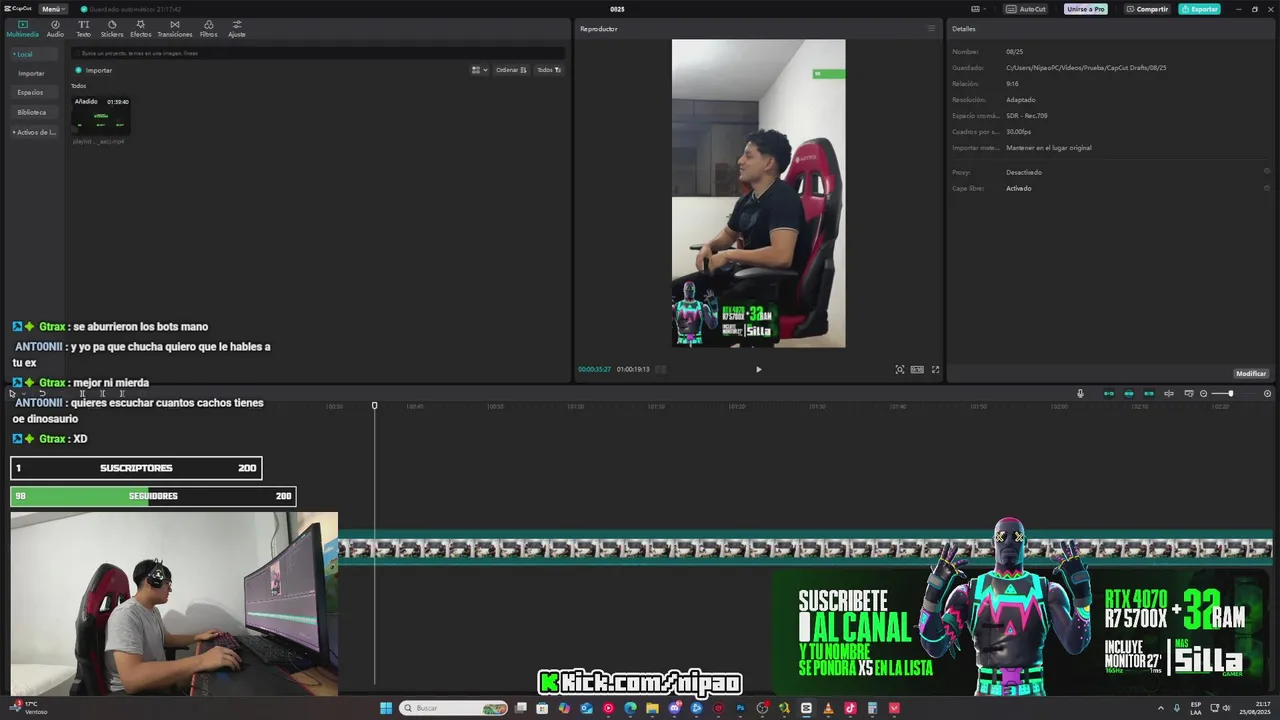Select the video clip on the timeline
1280x720 pixels.
coord(805,548)
